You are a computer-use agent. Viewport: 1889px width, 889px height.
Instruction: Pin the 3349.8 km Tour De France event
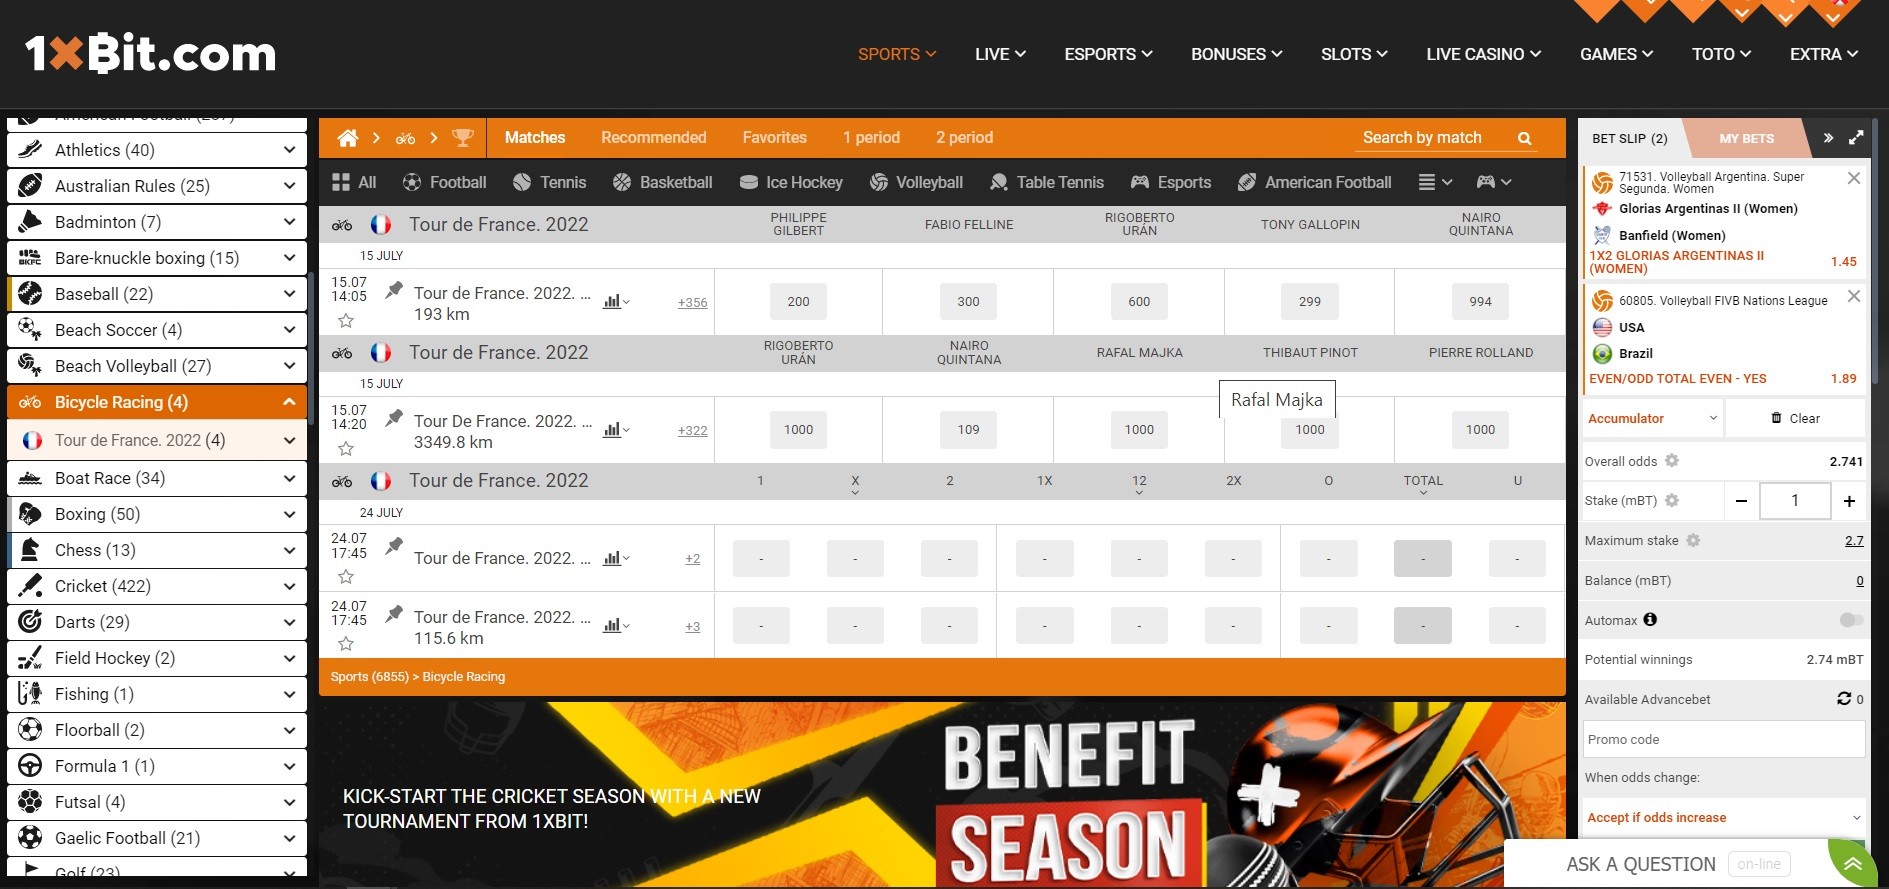394,418
